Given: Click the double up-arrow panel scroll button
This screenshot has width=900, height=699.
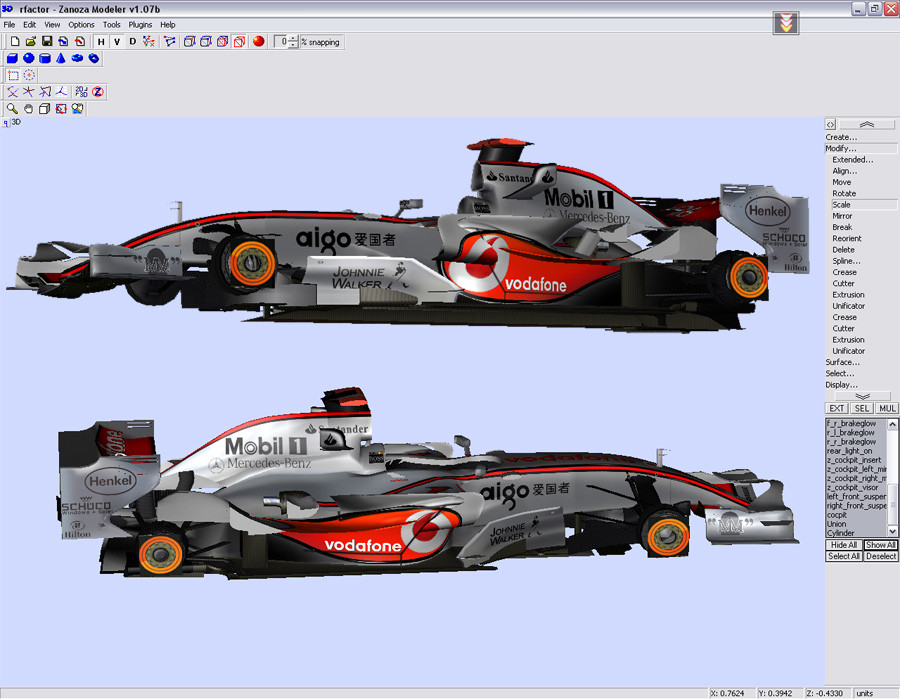Looking at the screenshot, I should tap(867, 124).
